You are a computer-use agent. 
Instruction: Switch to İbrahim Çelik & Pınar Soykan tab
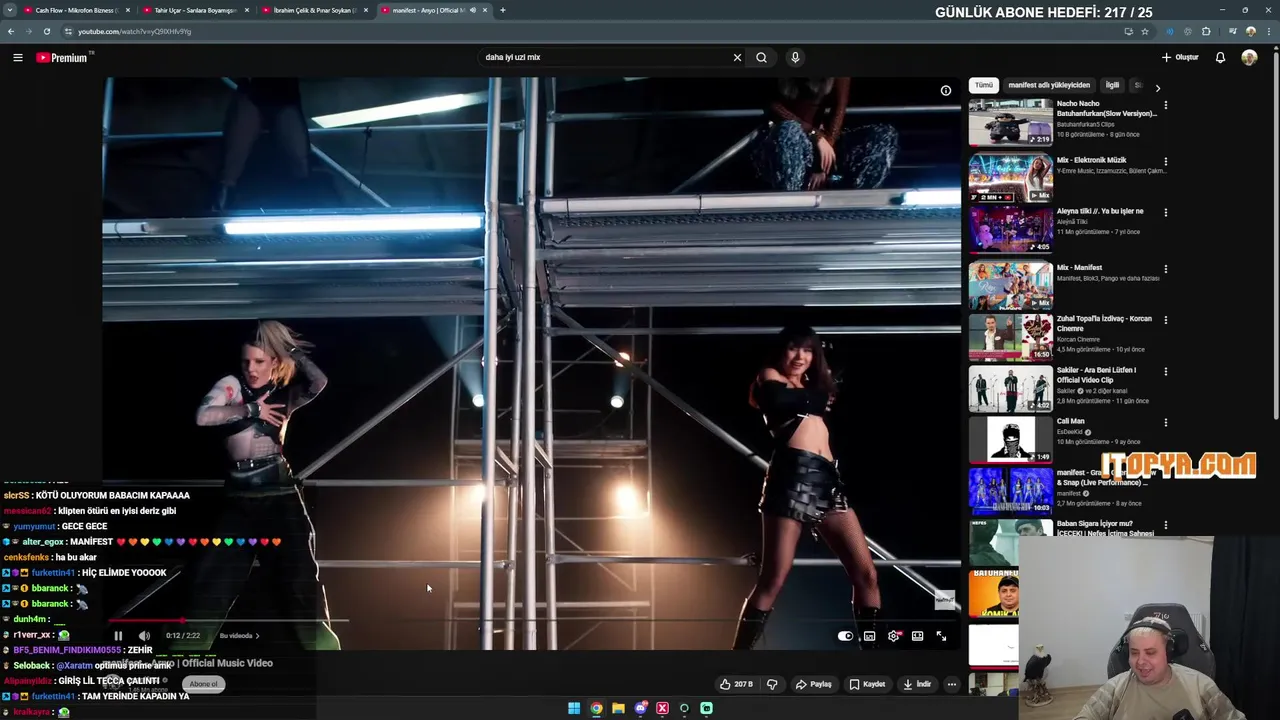click(314, 10)
